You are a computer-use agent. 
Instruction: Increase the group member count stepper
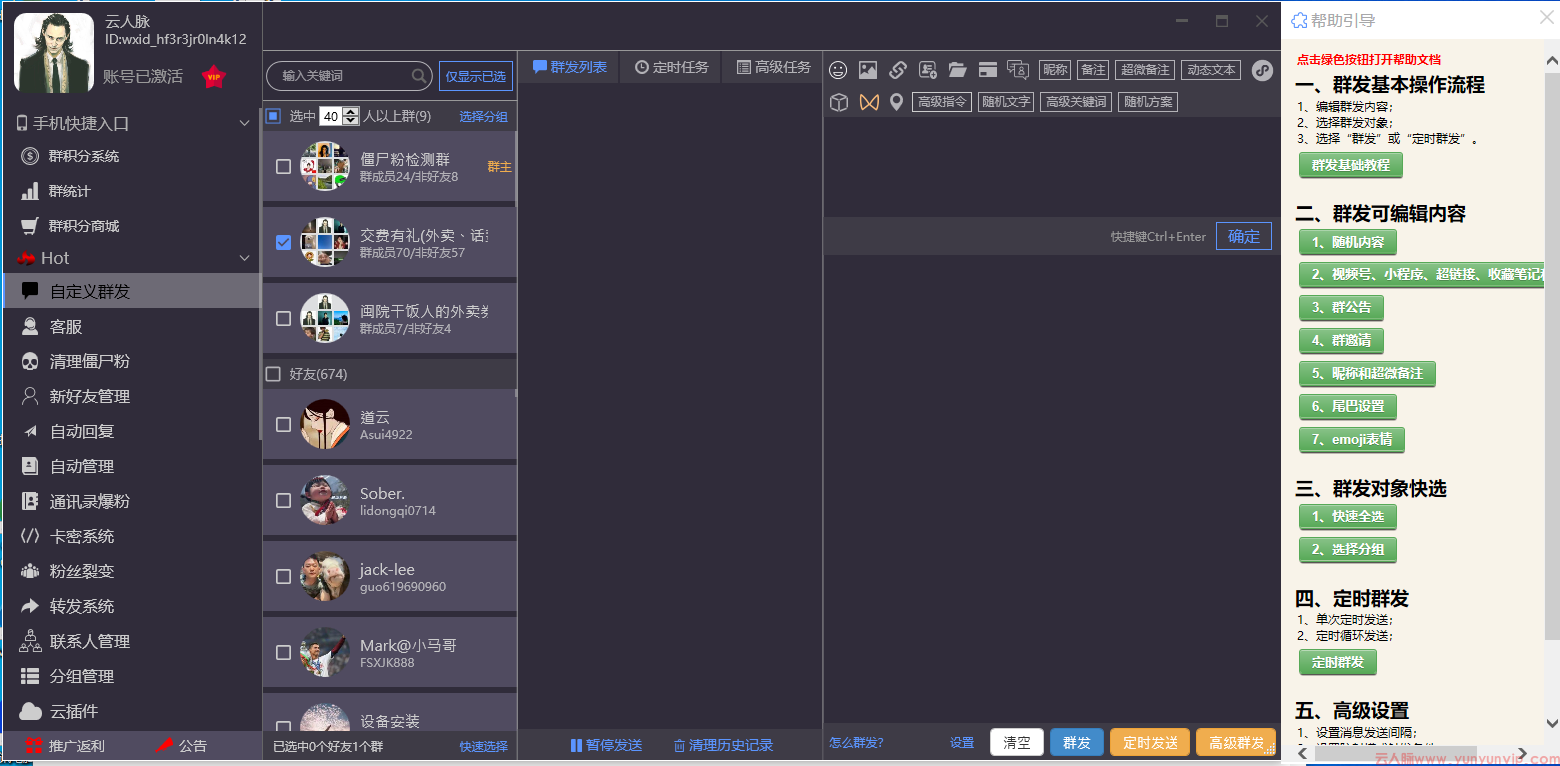[x=351, y=112]
